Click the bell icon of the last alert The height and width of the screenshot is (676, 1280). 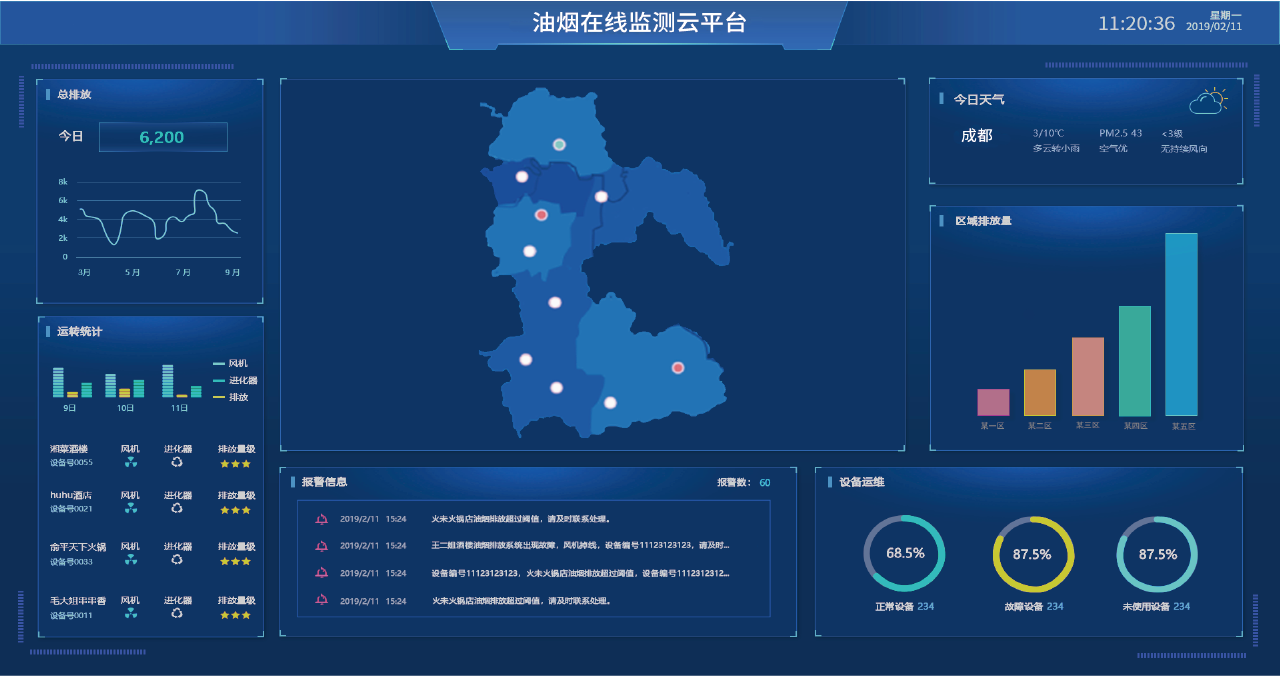pyautogui.click(x=321, y=600)
